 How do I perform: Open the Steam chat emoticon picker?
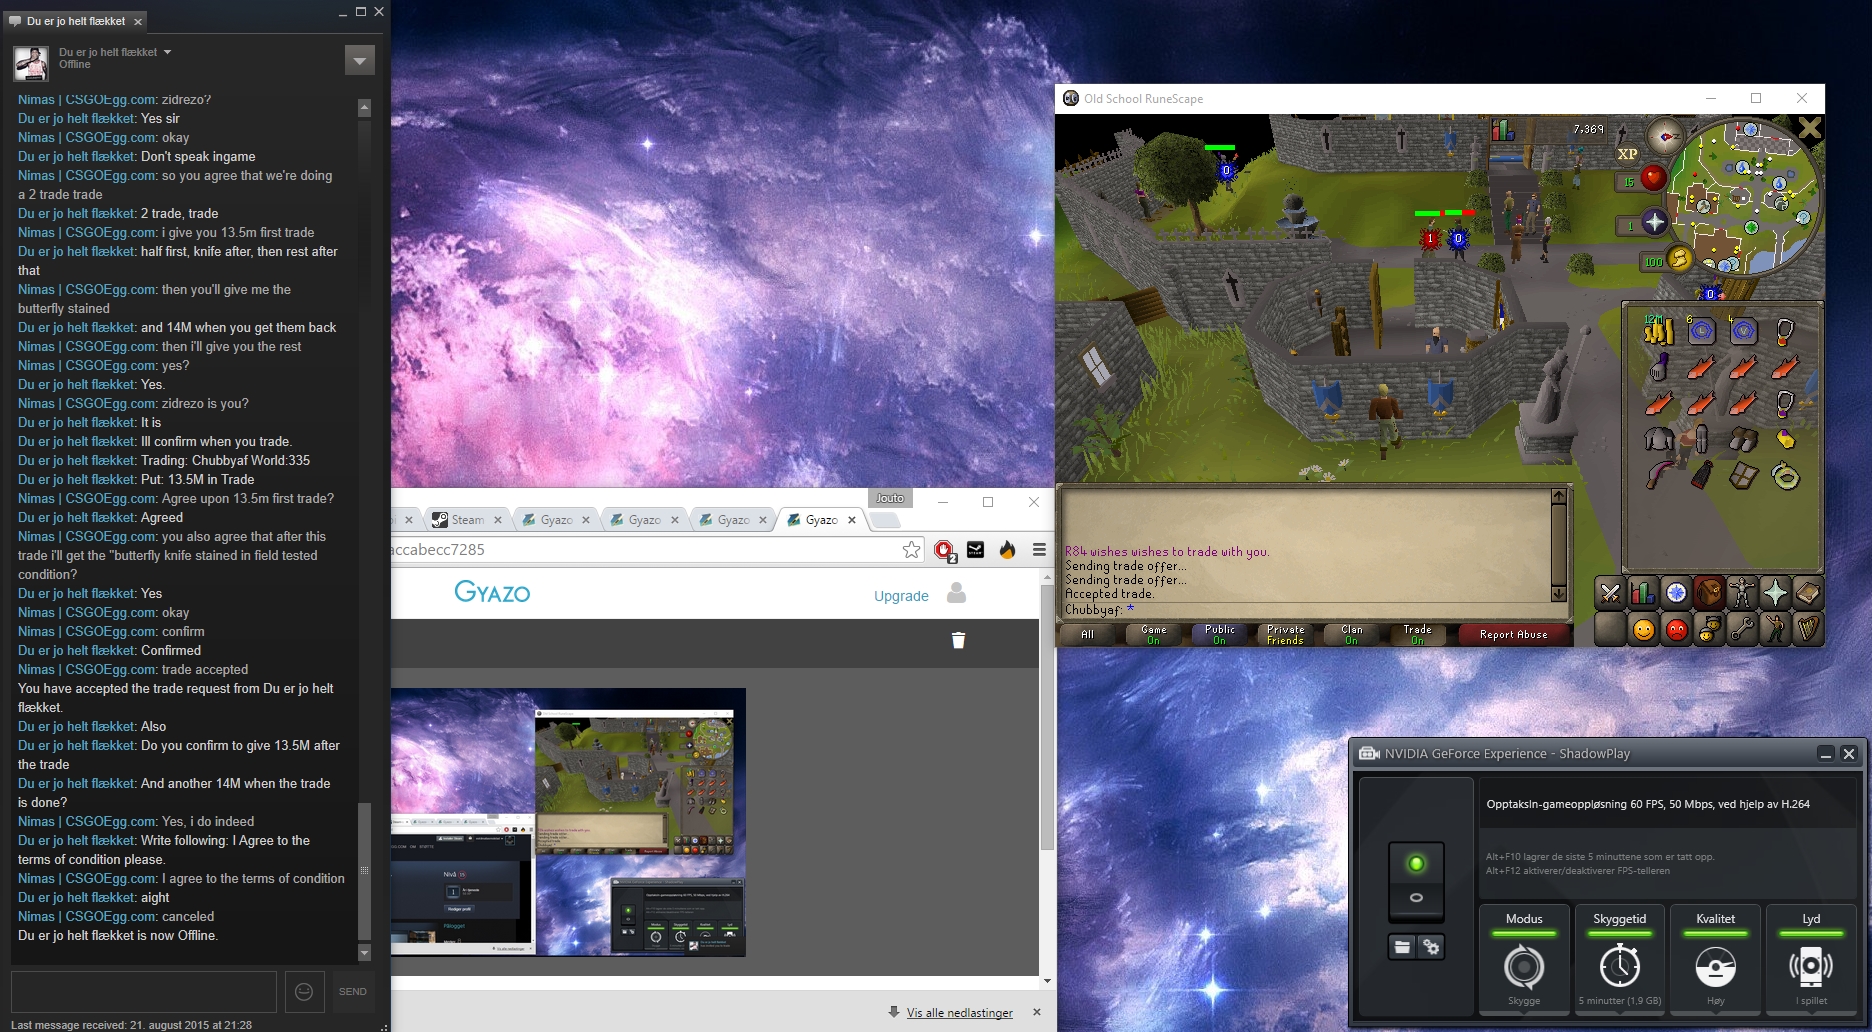coord(304,991)
